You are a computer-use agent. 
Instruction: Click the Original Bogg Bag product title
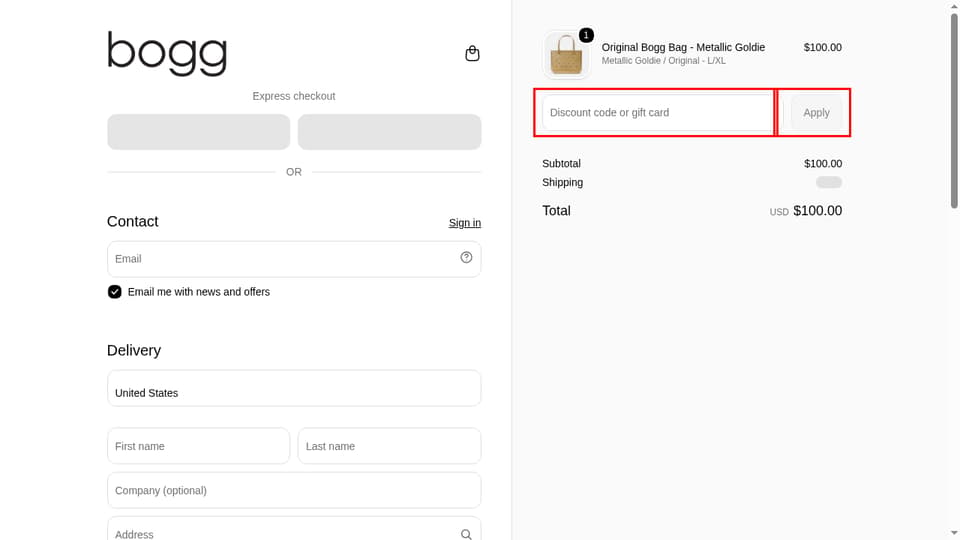tap(683, 47)
